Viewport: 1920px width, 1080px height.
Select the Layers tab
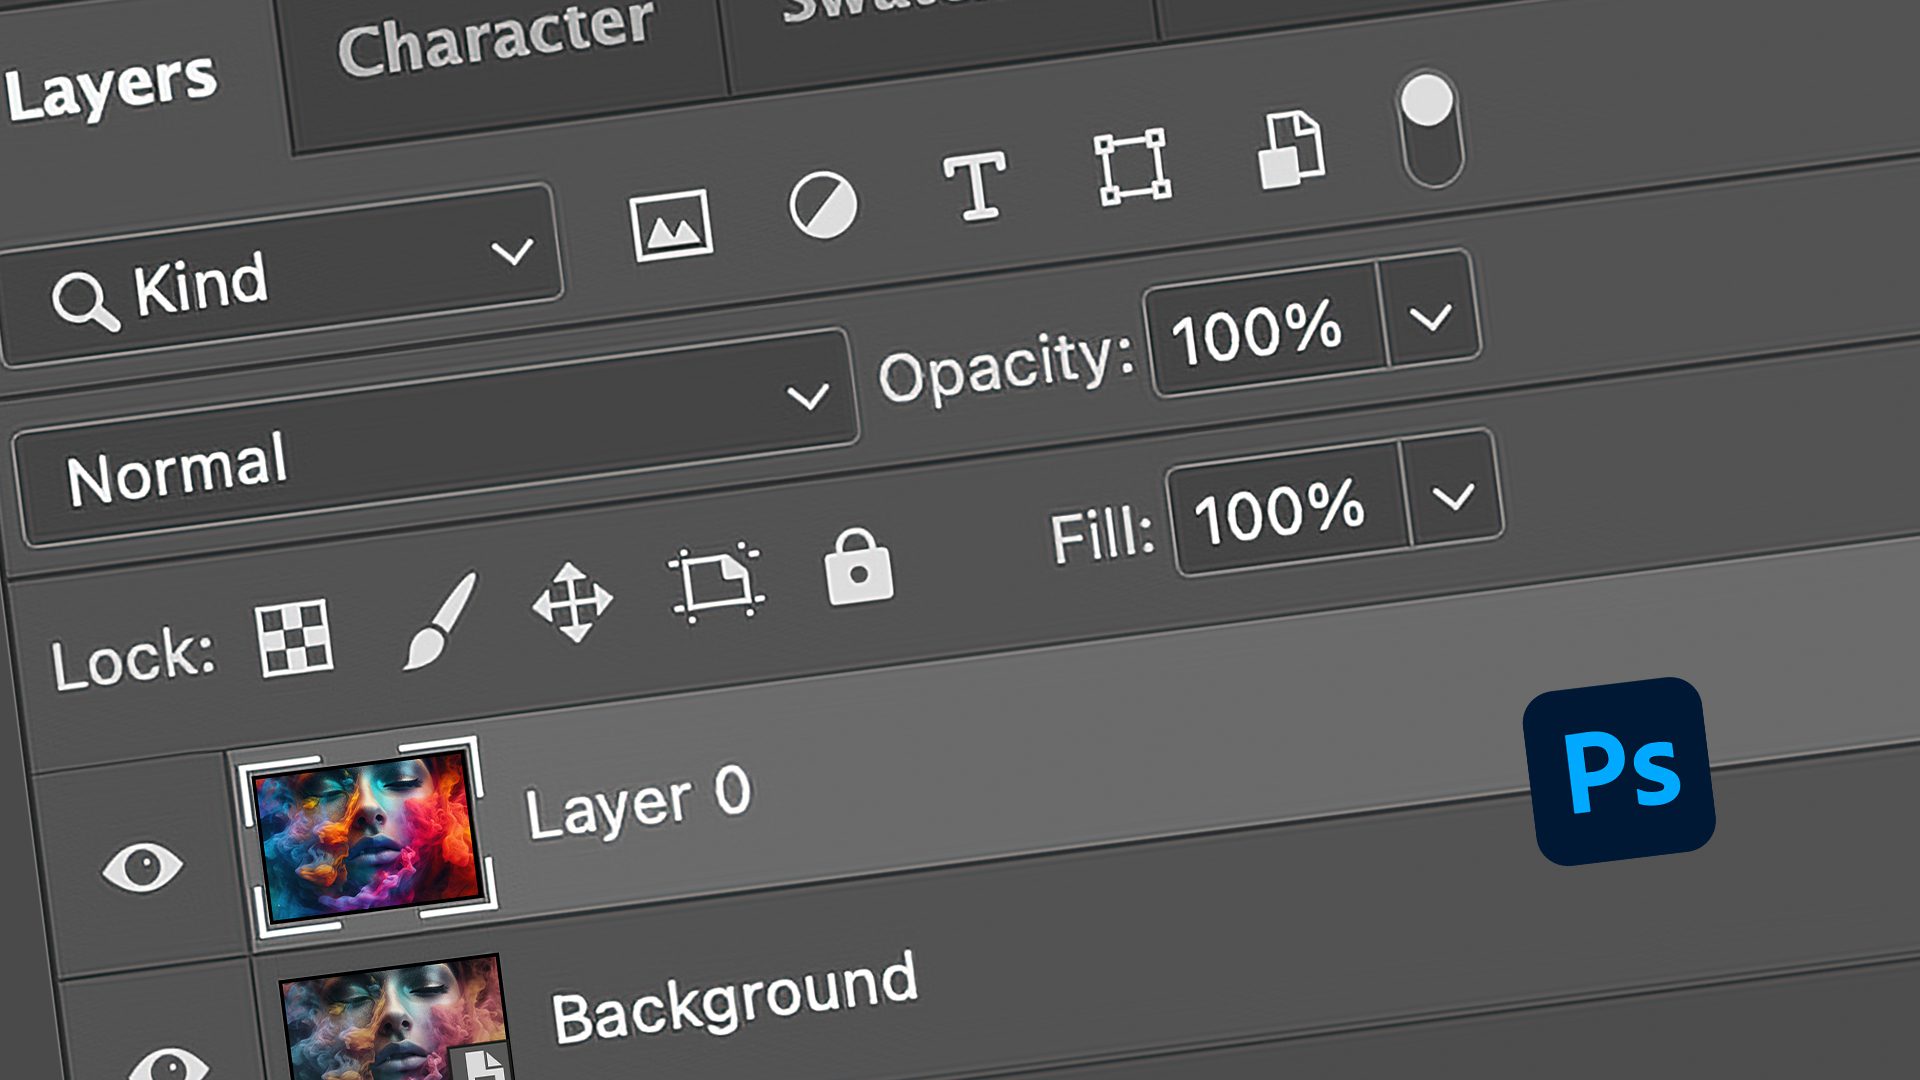tap(110, 88)
